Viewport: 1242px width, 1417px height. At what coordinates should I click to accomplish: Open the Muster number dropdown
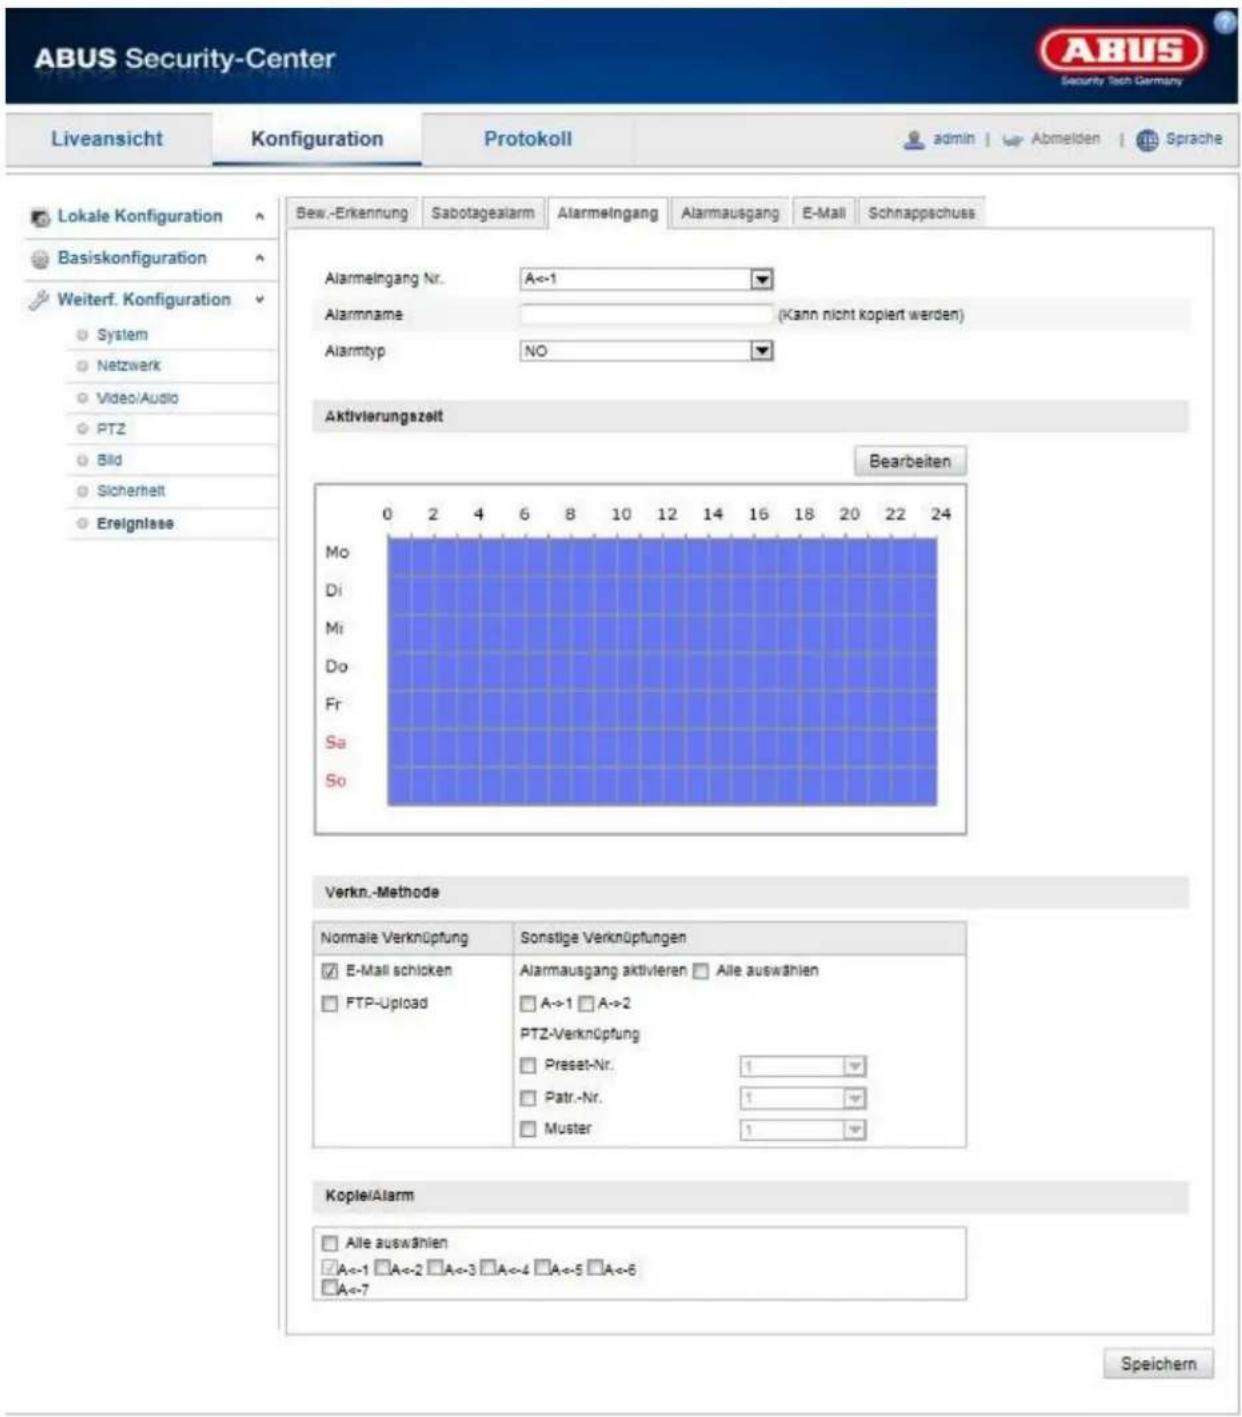pos(803,1130)
